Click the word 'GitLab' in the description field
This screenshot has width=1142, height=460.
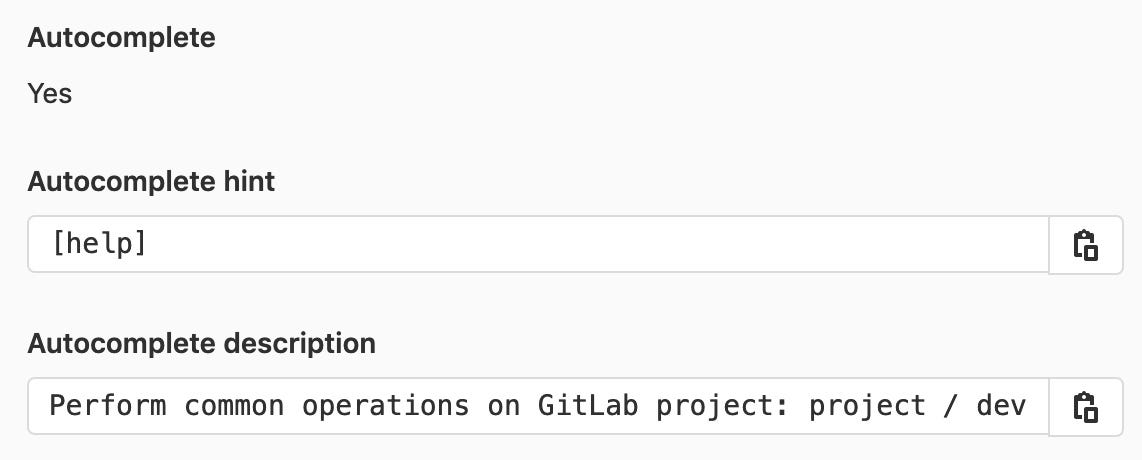tap(588, 405)
